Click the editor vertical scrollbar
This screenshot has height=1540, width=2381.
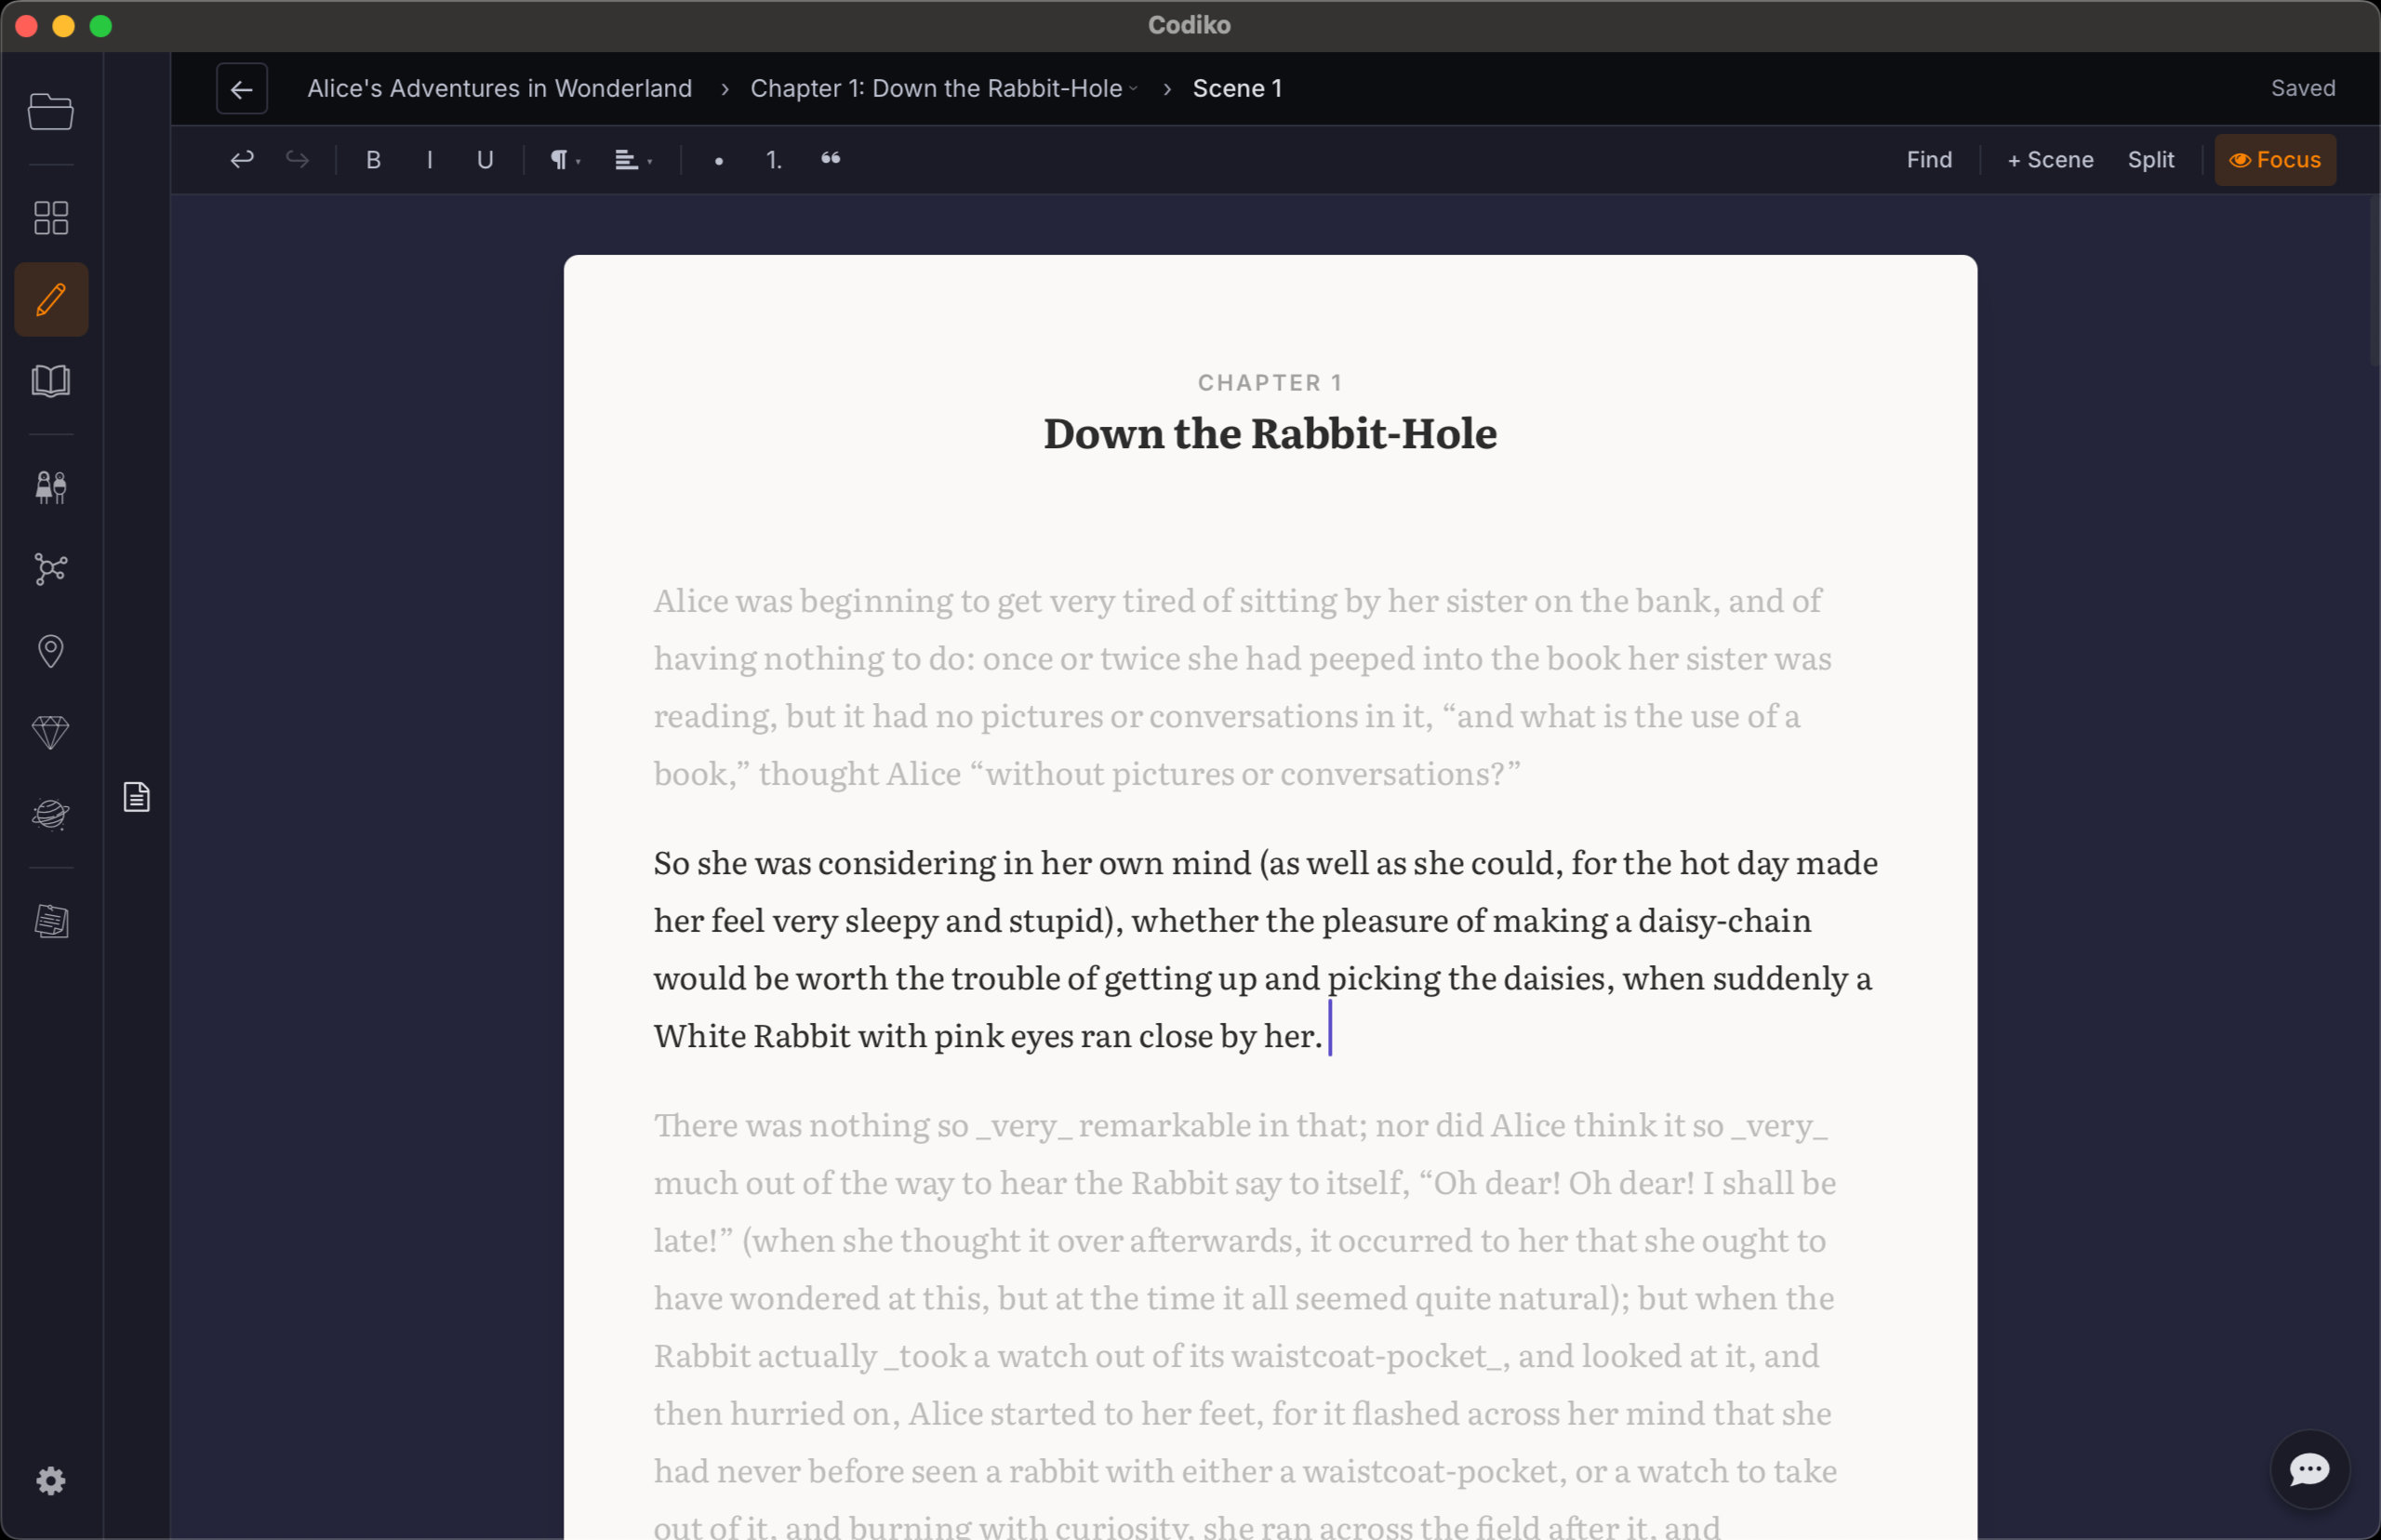(x=2374, y=282)
